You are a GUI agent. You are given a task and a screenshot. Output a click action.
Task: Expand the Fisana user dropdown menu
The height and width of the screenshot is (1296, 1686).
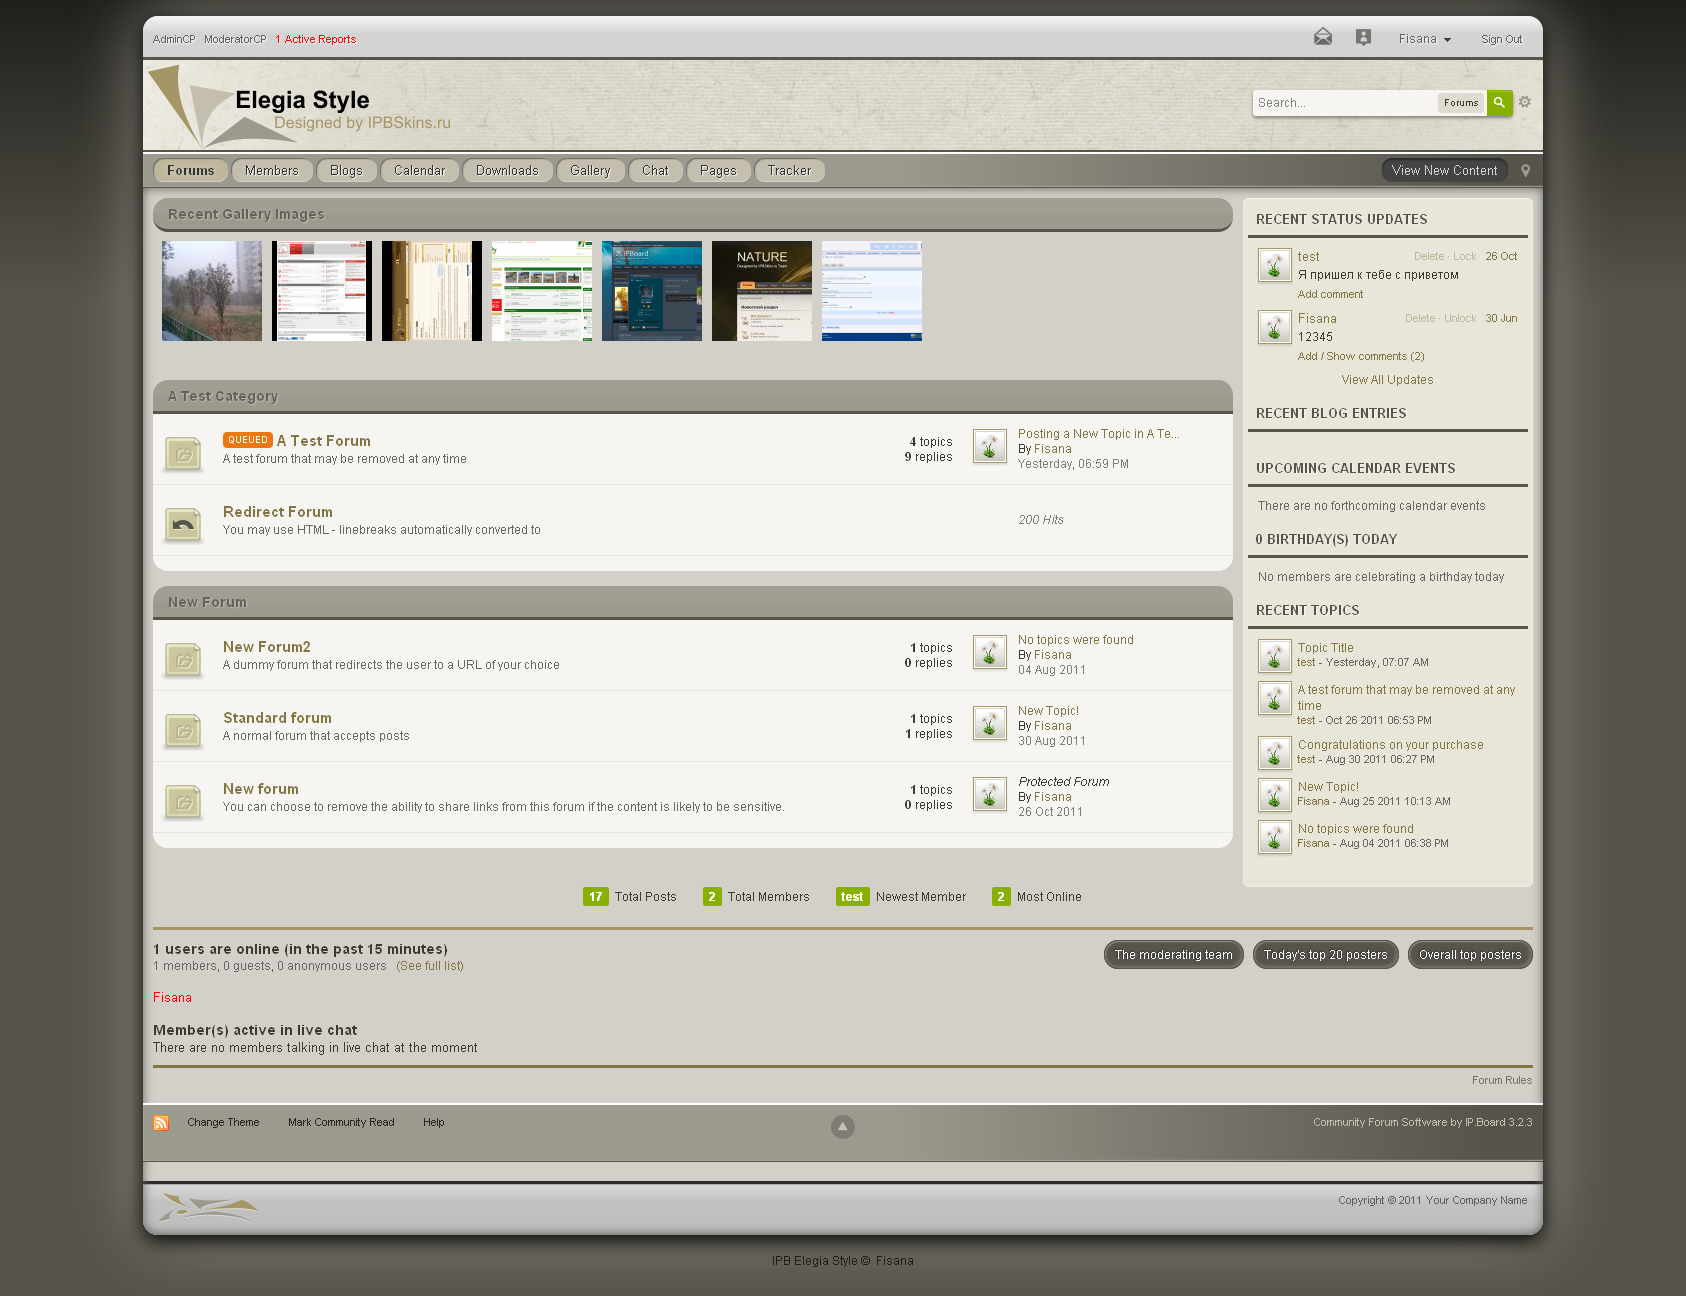click(x=1424, y=39)
